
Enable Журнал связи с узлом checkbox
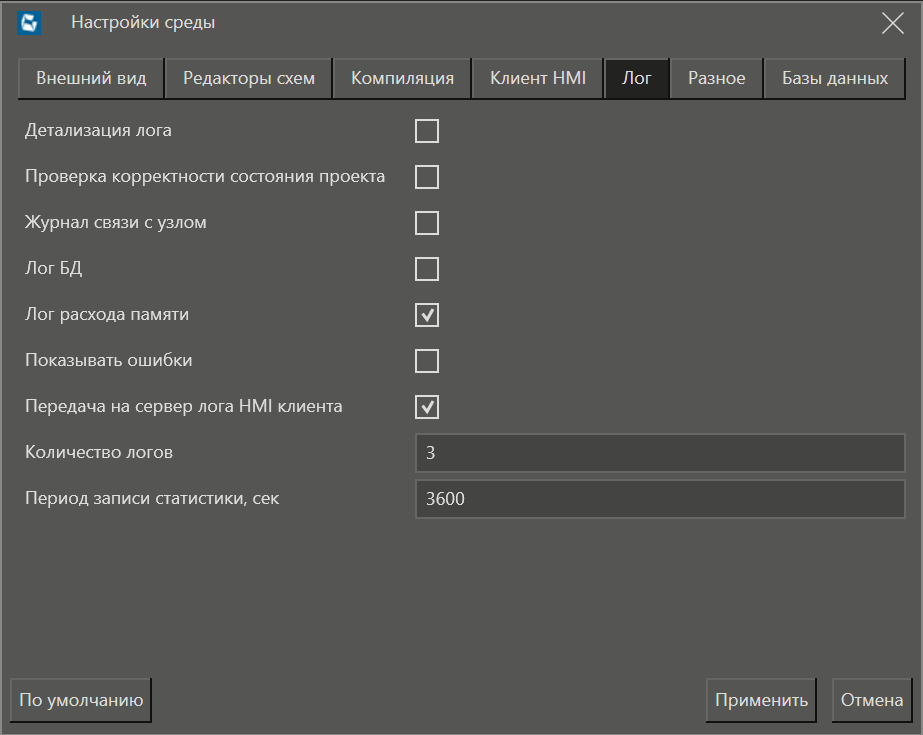point(427,223)
